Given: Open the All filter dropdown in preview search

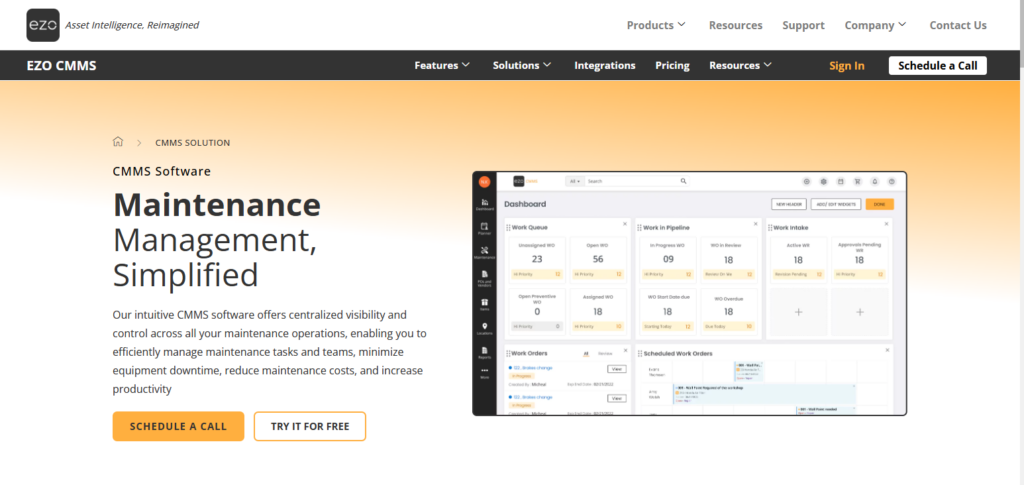Looking at the screenshot, I should pyautogui.click(x=575, y=181).
